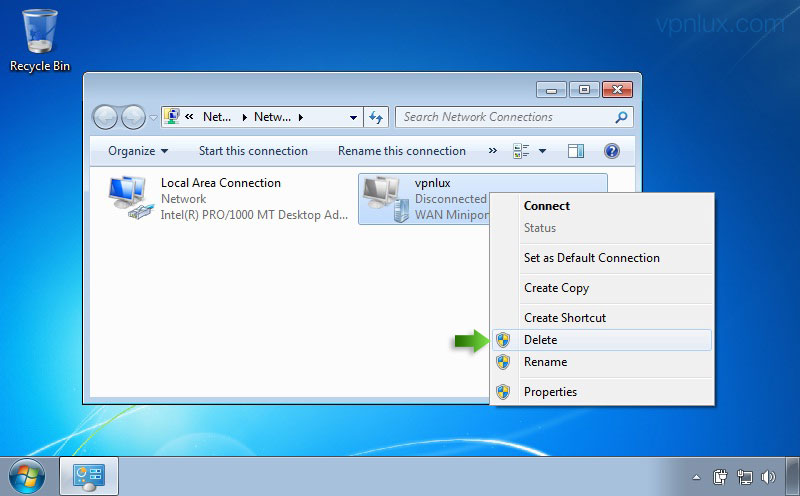This screenshot has width=800, height=496.
Task: Click 'Local Area Connection' name text
Action: [x=220, y=183]
